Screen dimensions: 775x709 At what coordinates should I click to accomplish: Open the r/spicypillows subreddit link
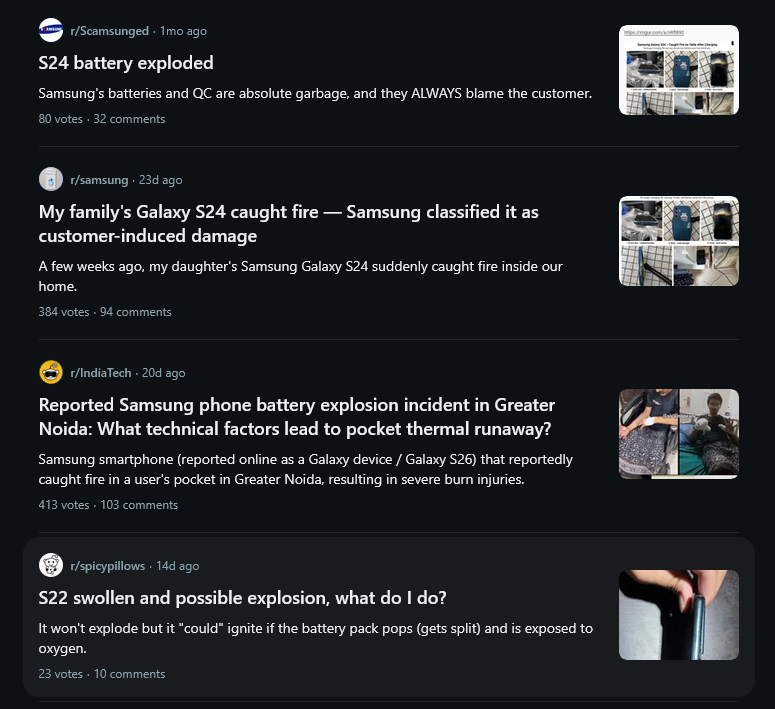pos(108,566)
